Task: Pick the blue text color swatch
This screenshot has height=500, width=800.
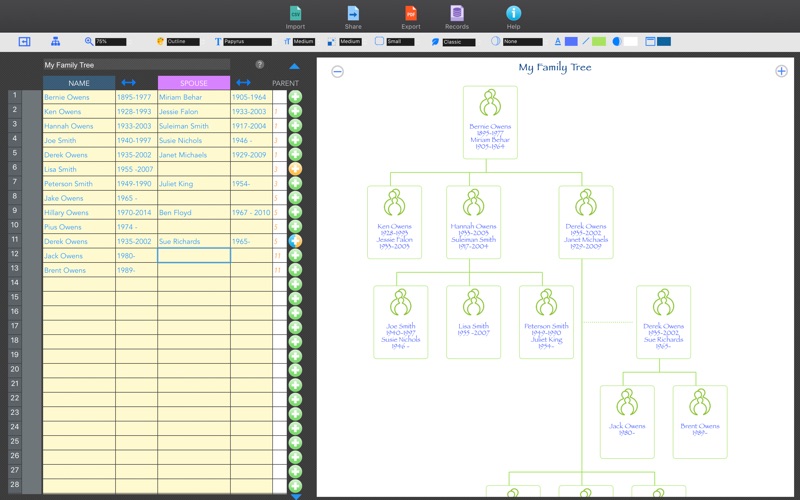Action: pyautogui.click(x=571, y=42)
